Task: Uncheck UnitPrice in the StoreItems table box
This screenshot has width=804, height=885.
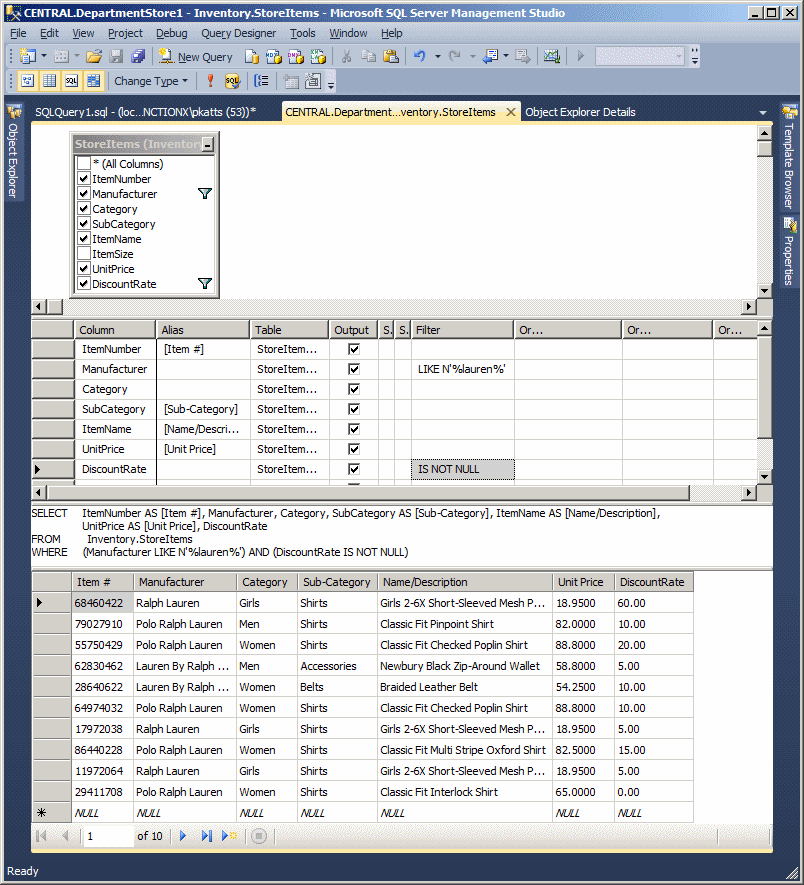Action: (84, 269)
